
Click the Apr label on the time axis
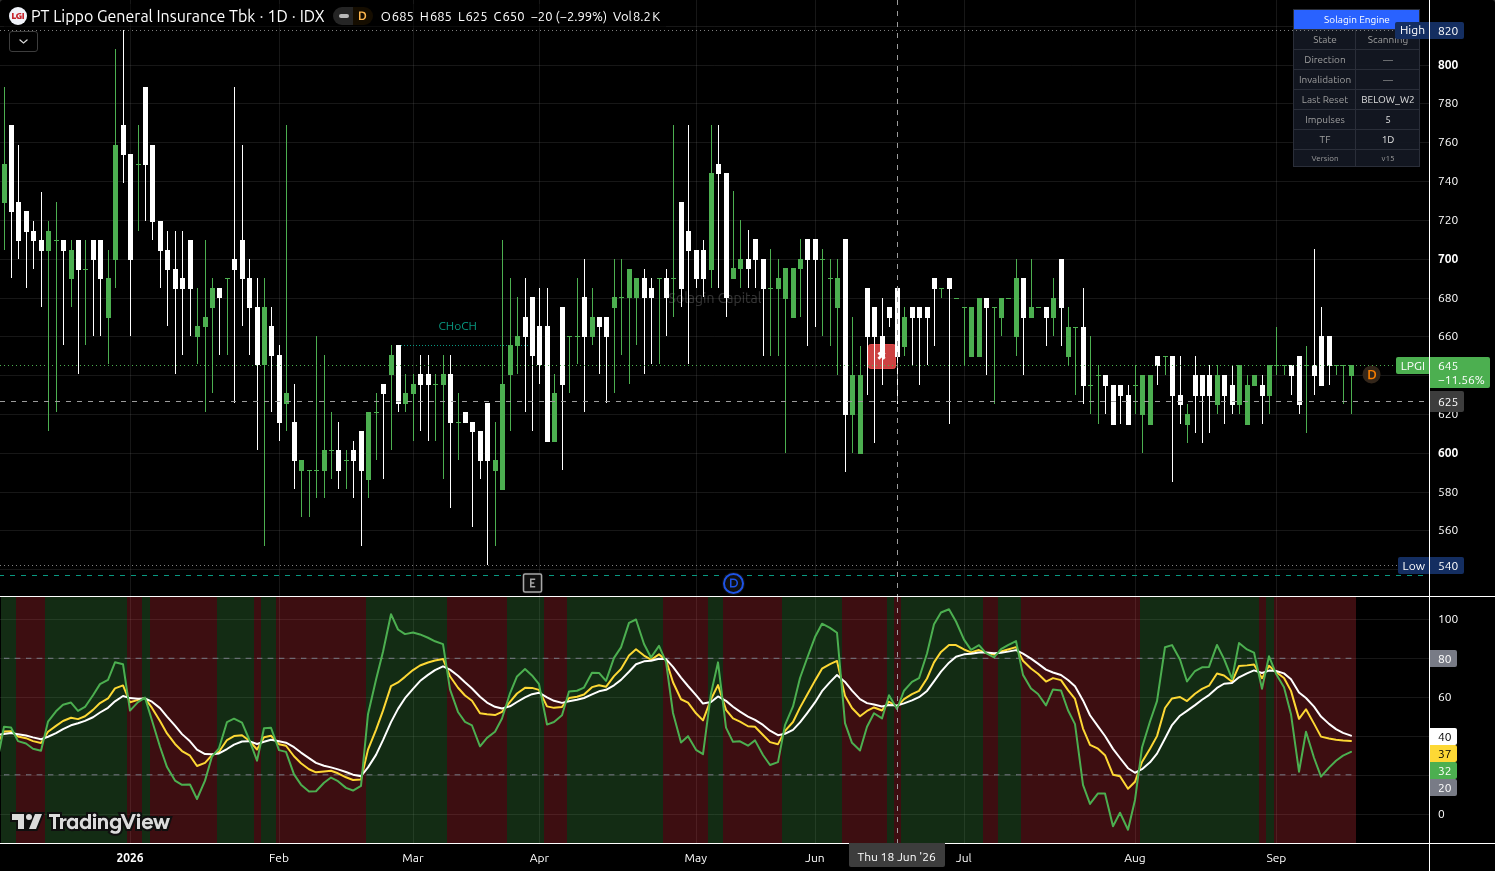pyautogui.click(x=539, y=858)
